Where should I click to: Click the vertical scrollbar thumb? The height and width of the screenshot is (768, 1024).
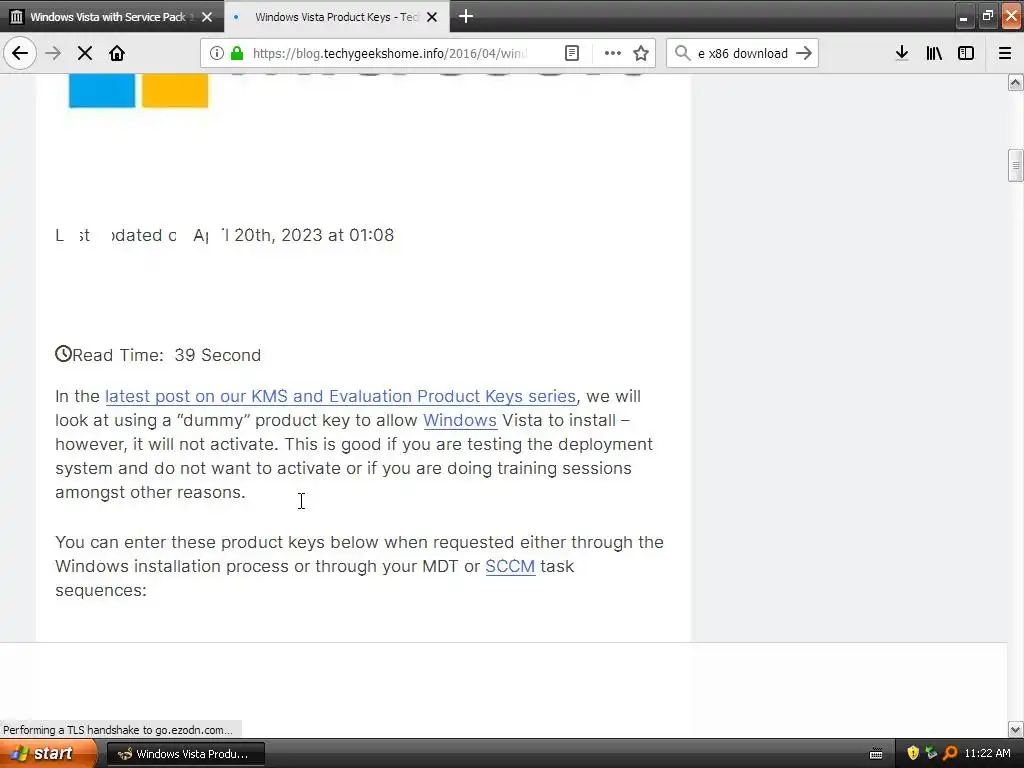pos(1015,165)
